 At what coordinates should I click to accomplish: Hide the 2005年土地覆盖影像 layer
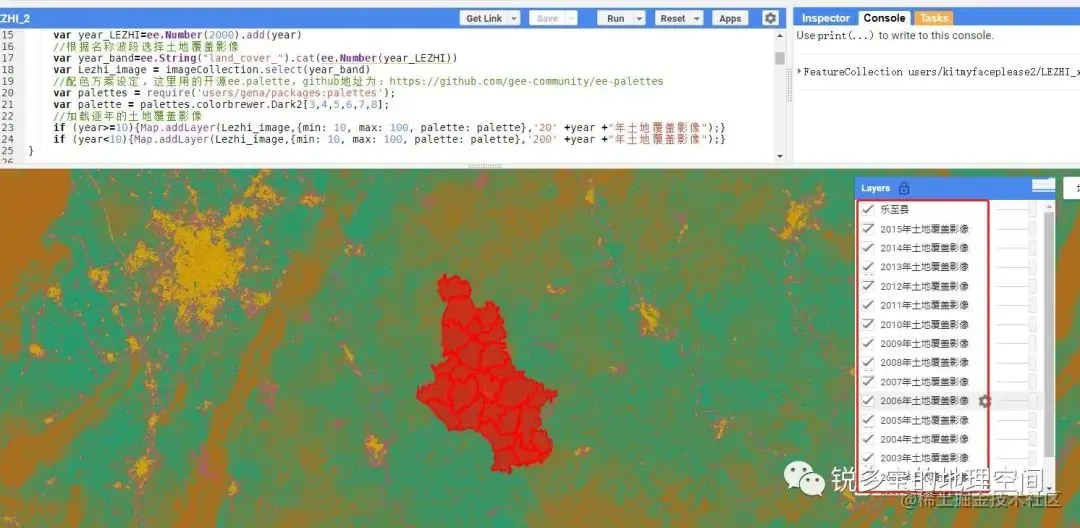click(868, 420)
